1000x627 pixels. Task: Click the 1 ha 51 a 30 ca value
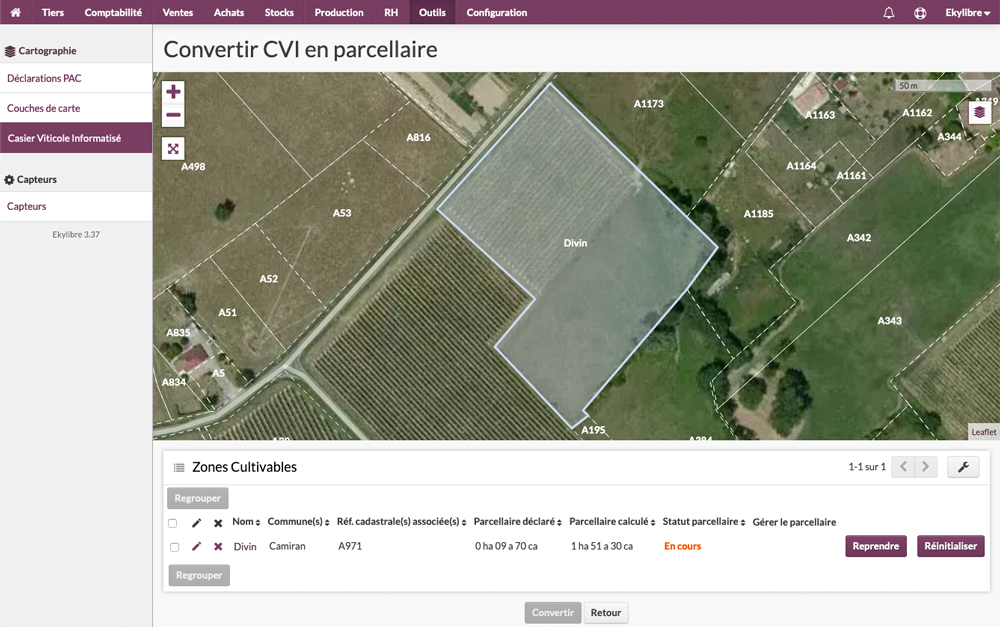pyautogui.click(x=601, y=547)
